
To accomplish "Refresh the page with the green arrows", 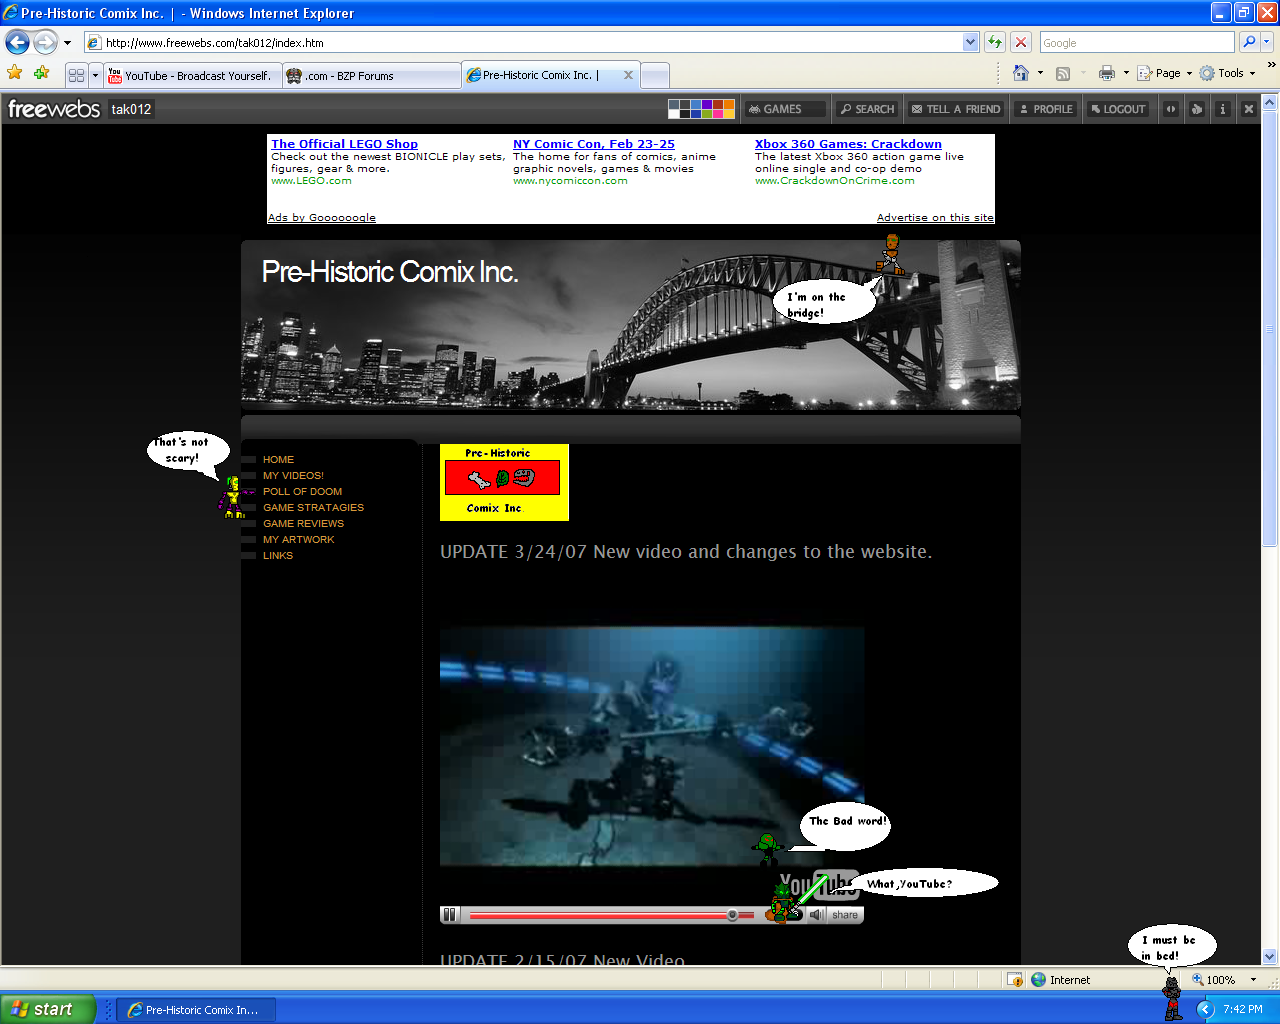I will point(995,42).
